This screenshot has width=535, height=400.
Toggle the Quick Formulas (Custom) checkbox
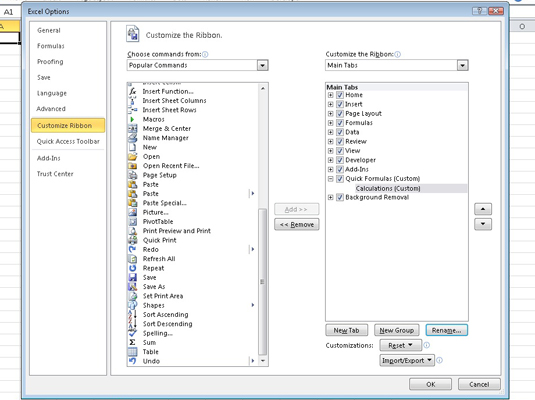pos(340,178)
